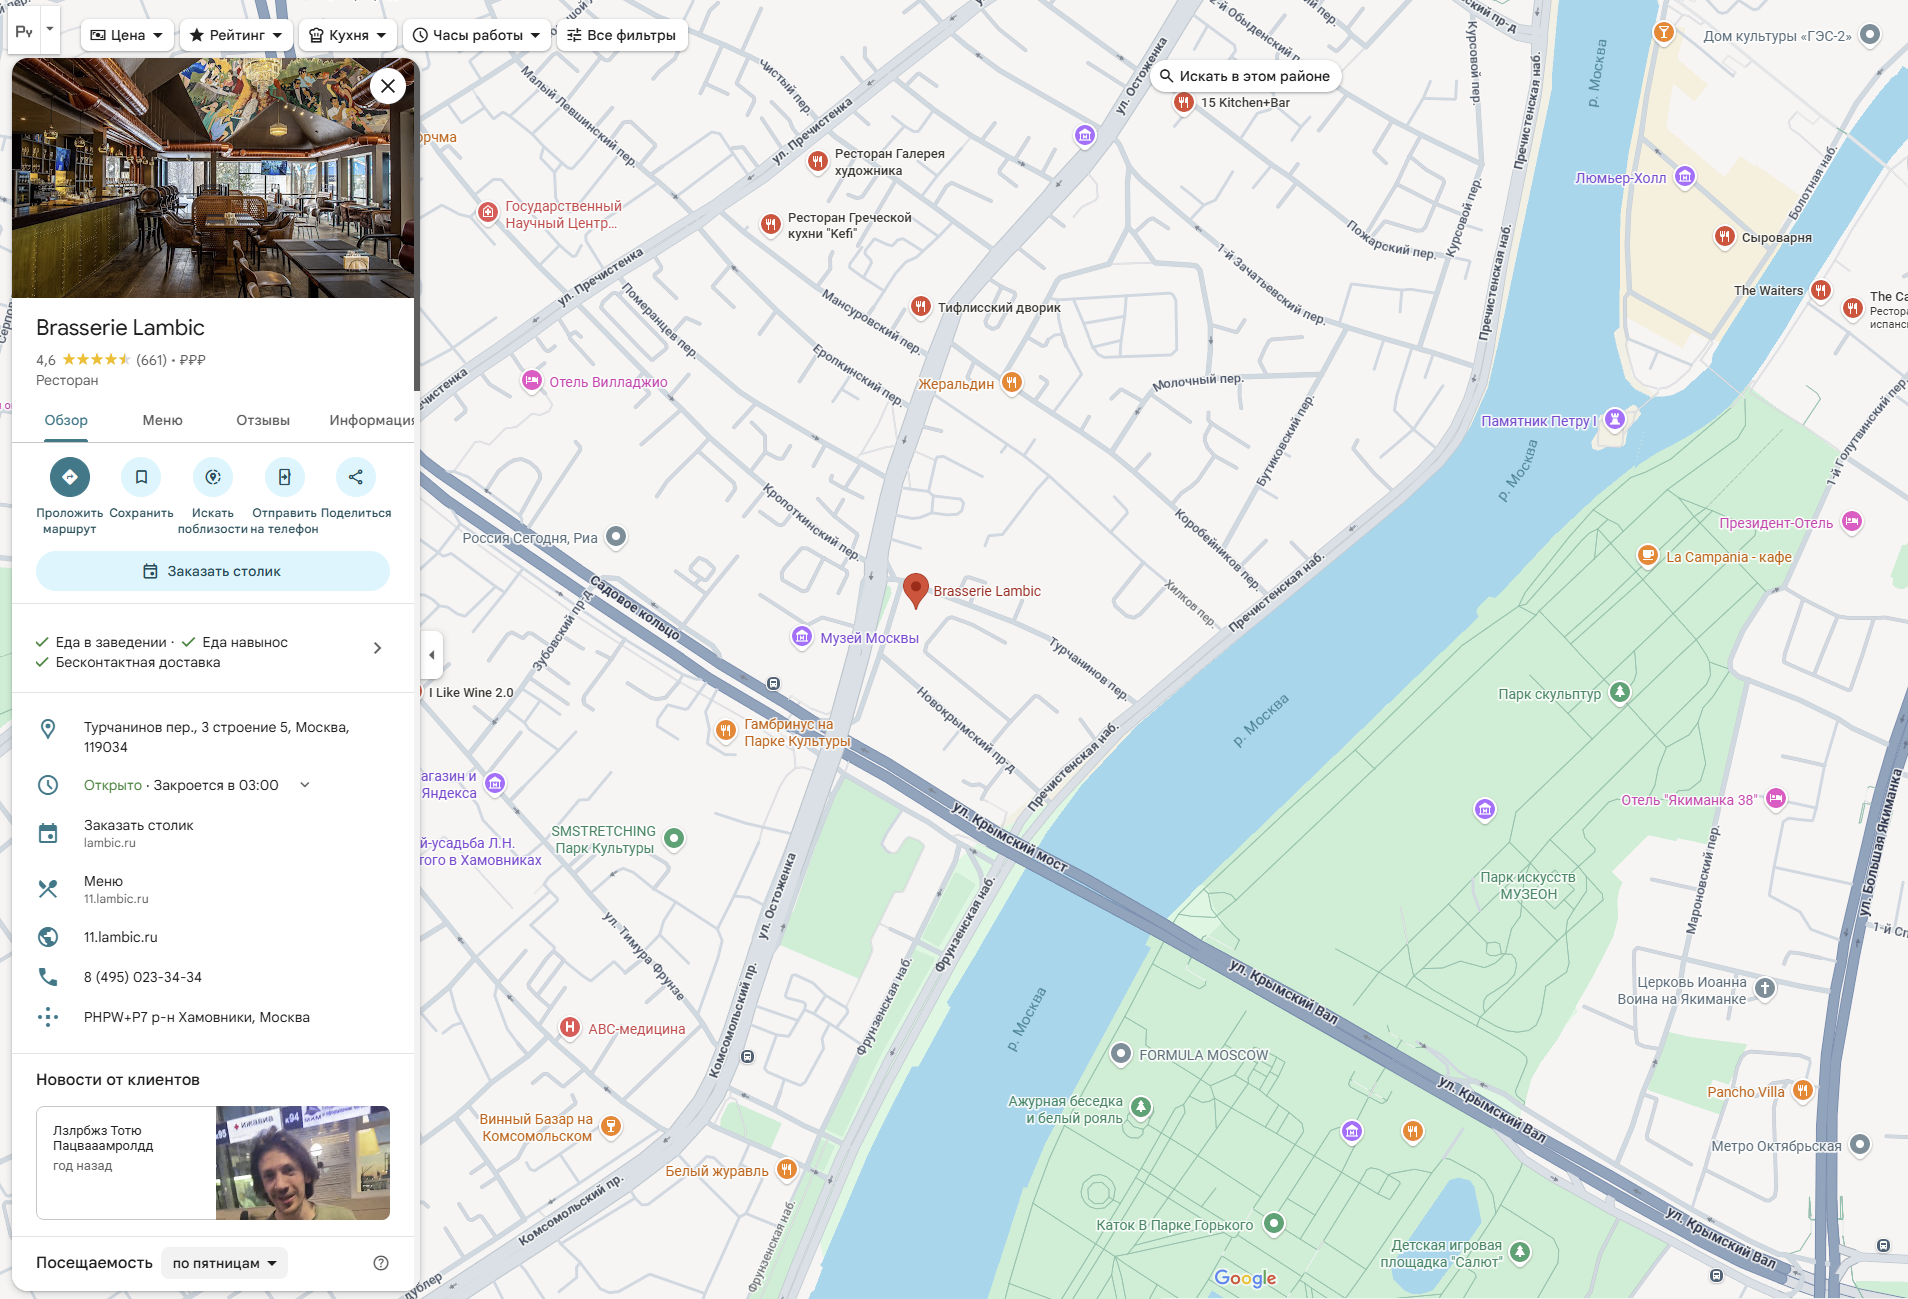Select the Люмьер-Холл marker
The width and height of the screenshot is (1908, 1299).
pos(1685,177)
